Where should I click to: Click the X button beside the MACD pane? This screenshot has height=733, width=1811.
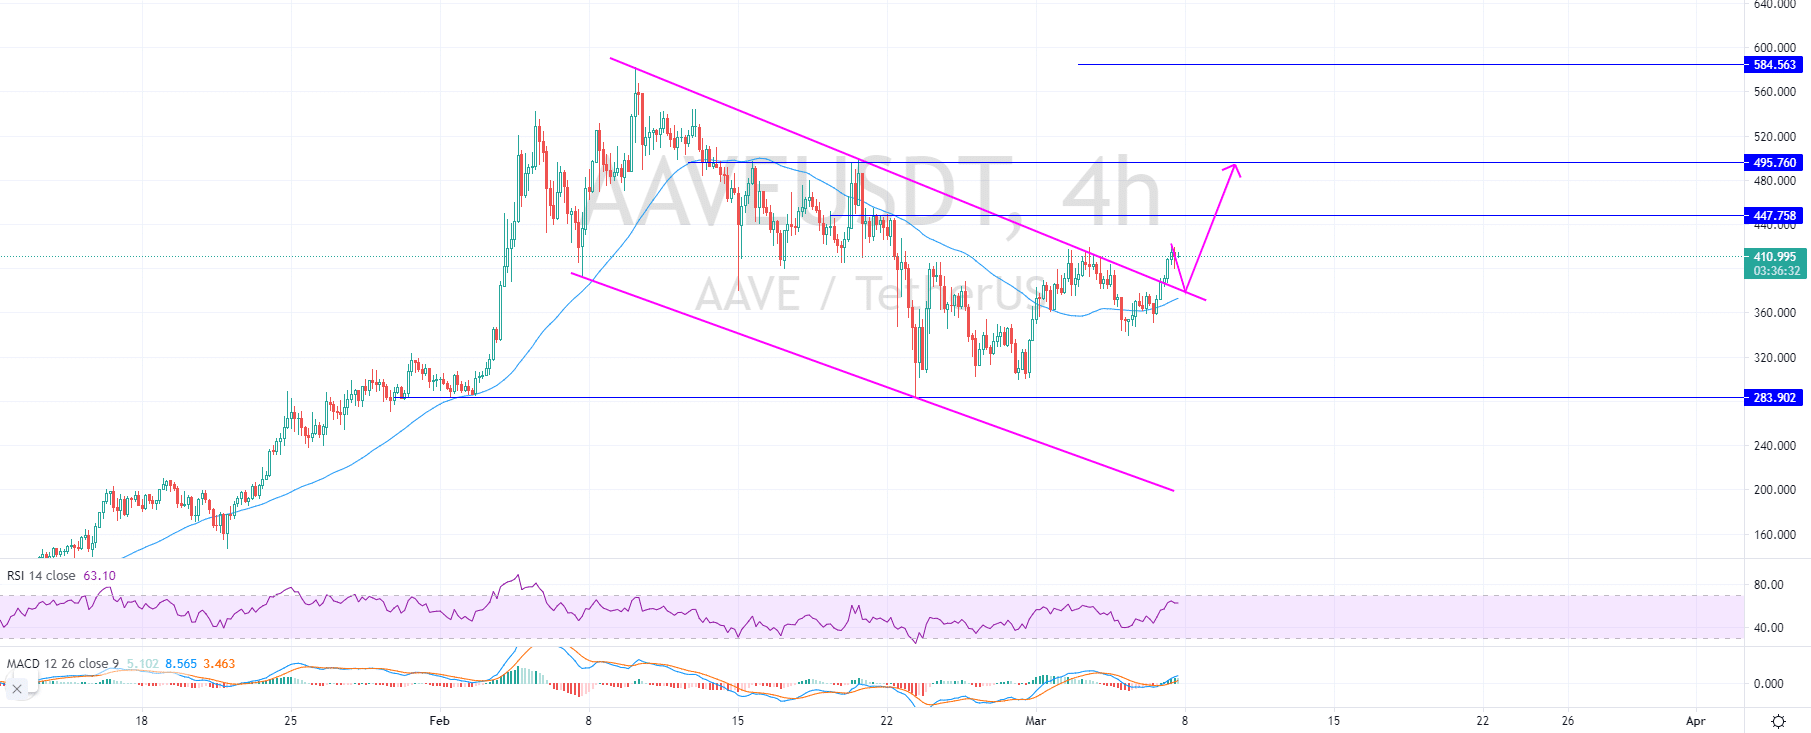[x=17, y=689]
